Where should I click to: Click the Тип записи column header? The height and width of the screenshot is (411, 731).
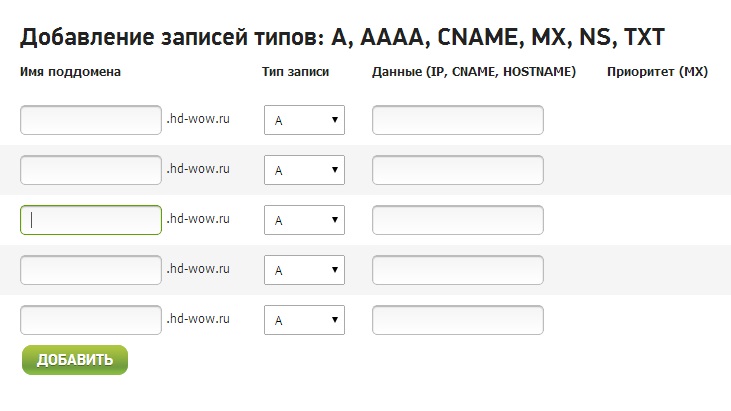click(x=295, y=72)
